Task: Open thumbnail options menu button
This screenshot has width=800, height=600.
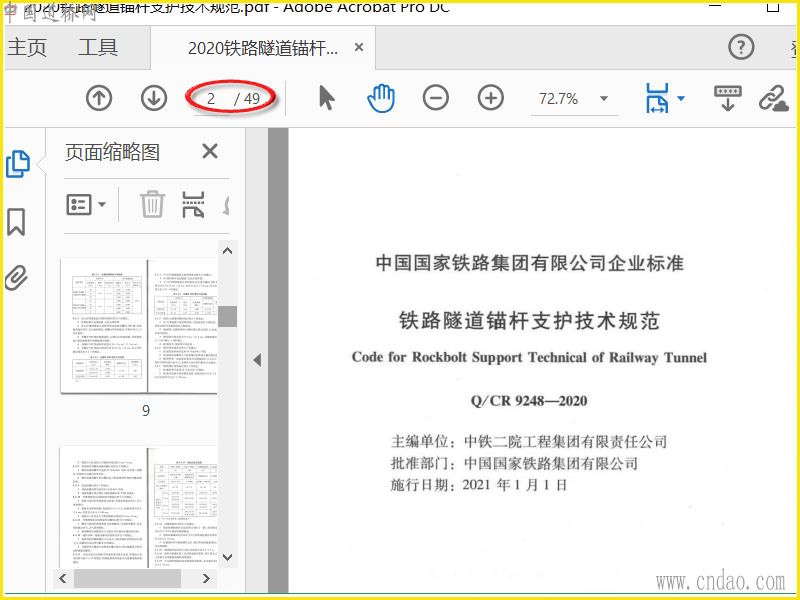Action: pyautogui.click(x=86, y=205)
